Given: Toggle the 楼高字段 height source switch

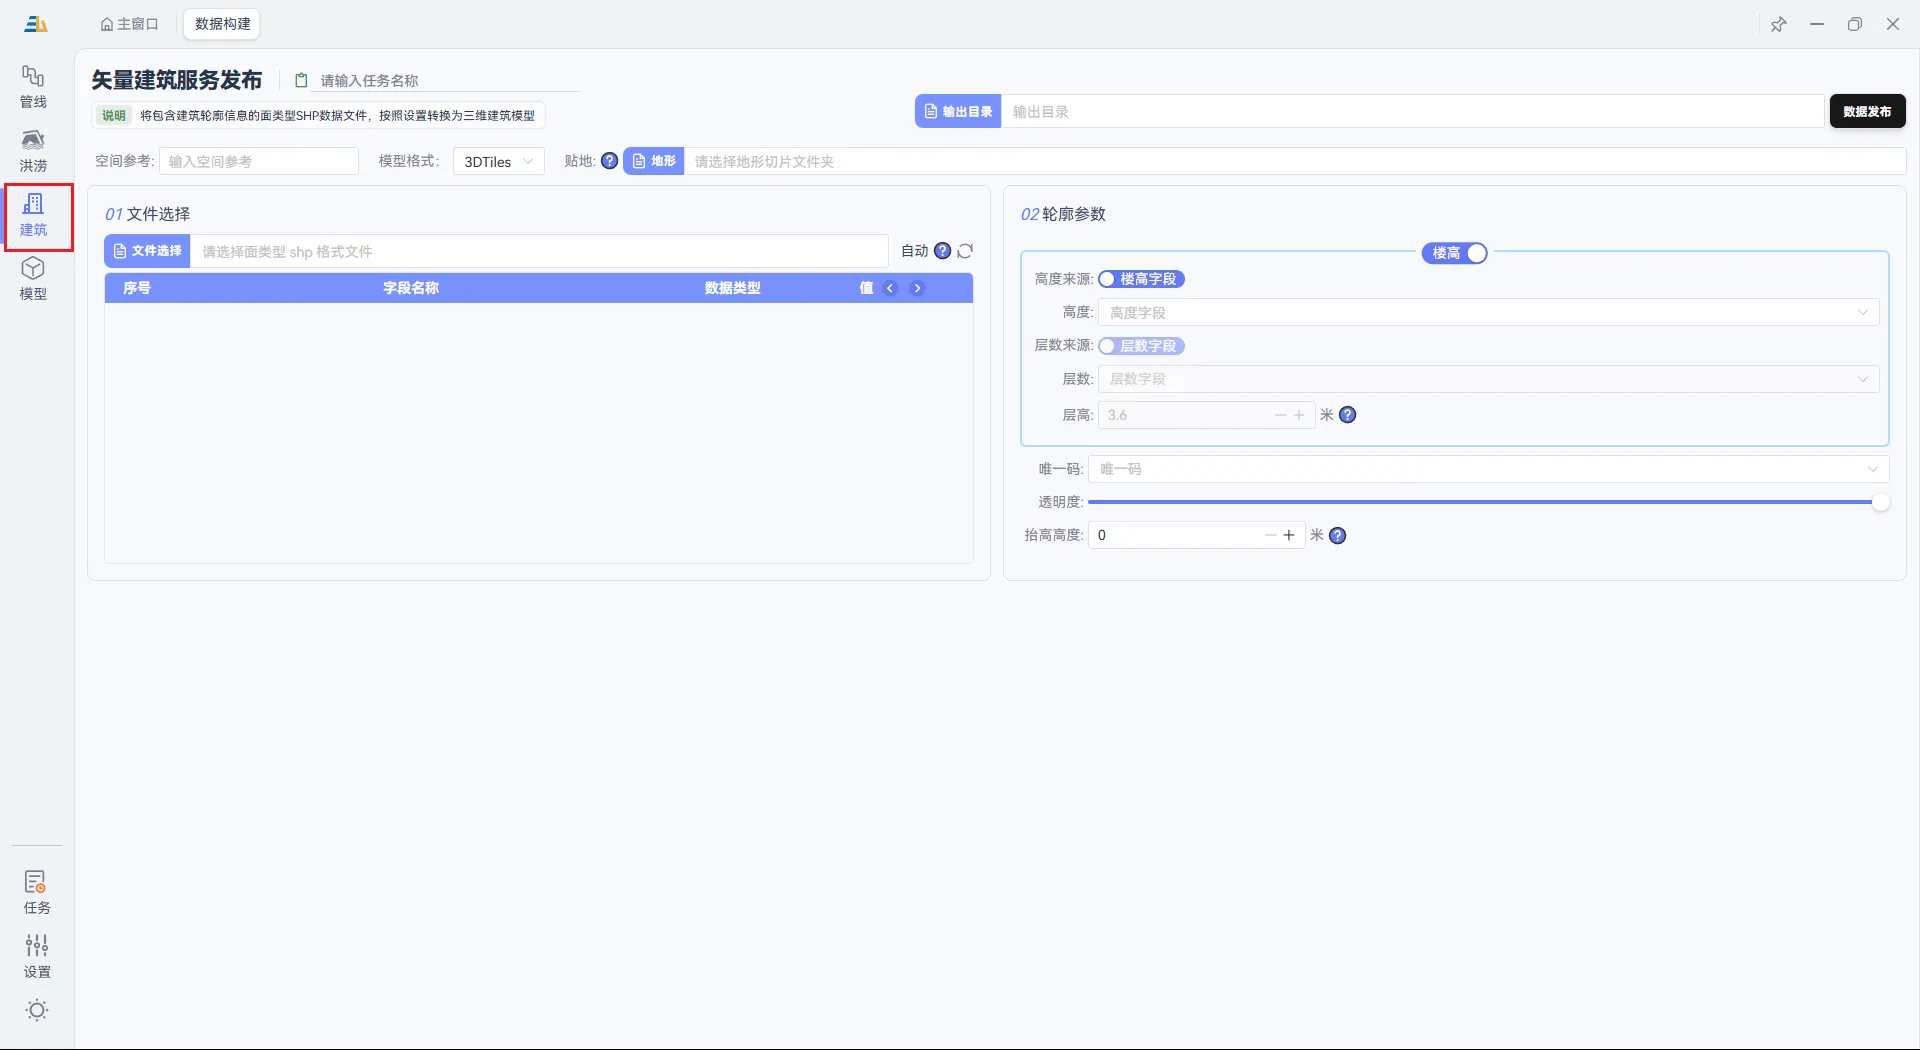Looking at the screenshot, I should point(1141,279).
